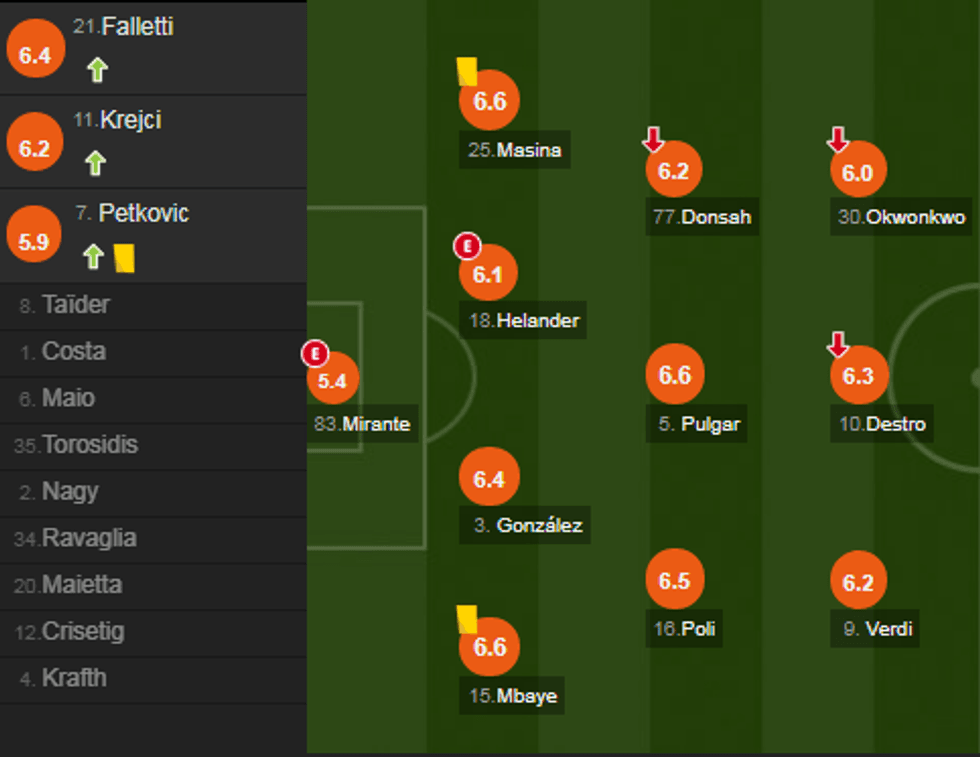Select Crisetig in the substitutes list
The image size is (980, 757).
pyautogui.click(x=83, y=632)
